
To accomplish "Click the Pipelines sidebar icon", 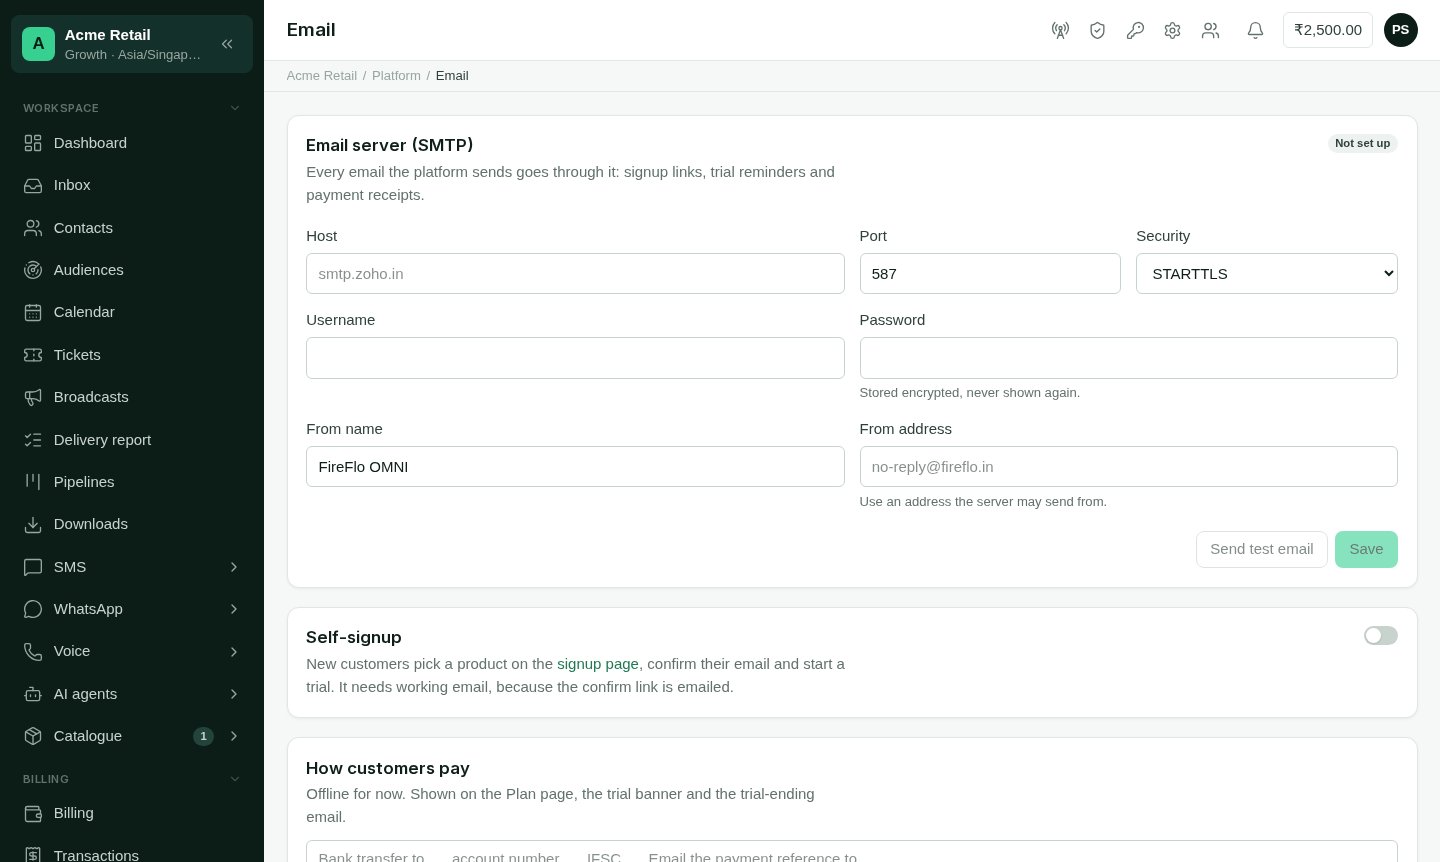I will click(33, 482).
